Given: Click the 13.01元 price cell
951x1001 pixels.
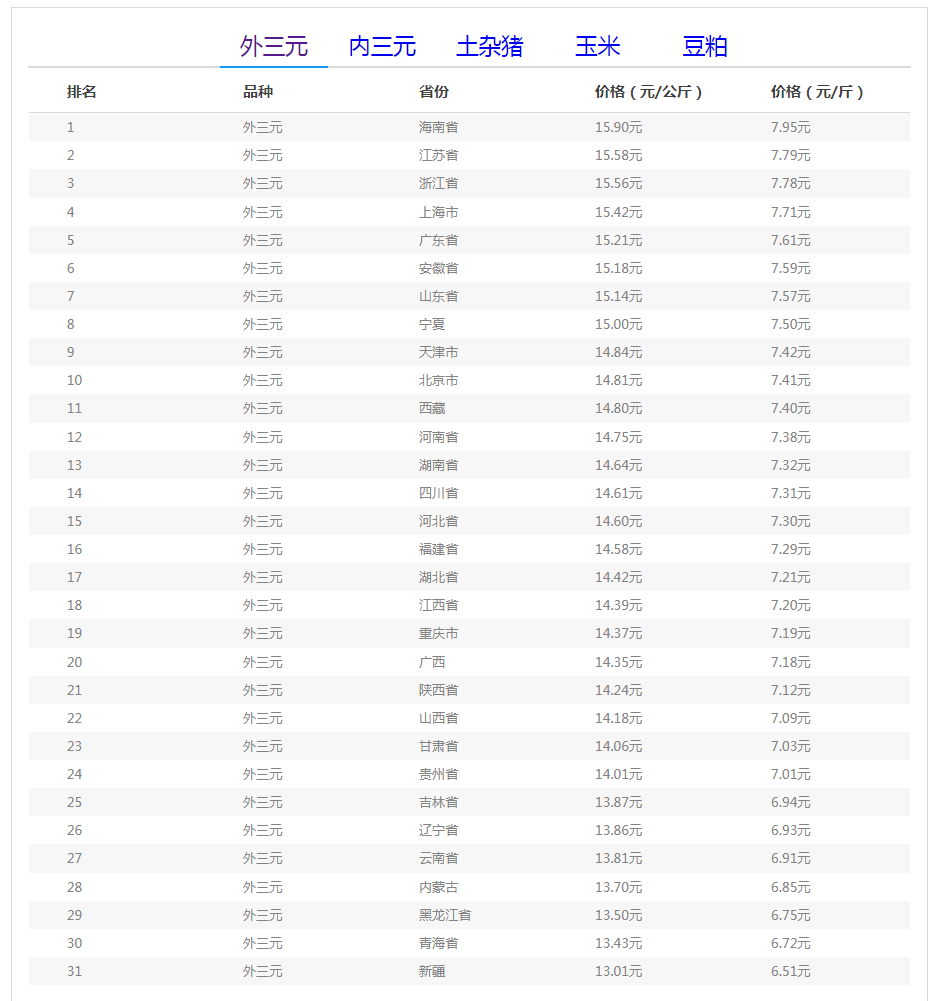Looking at the screenshot, I should click(x=618, y=972).
